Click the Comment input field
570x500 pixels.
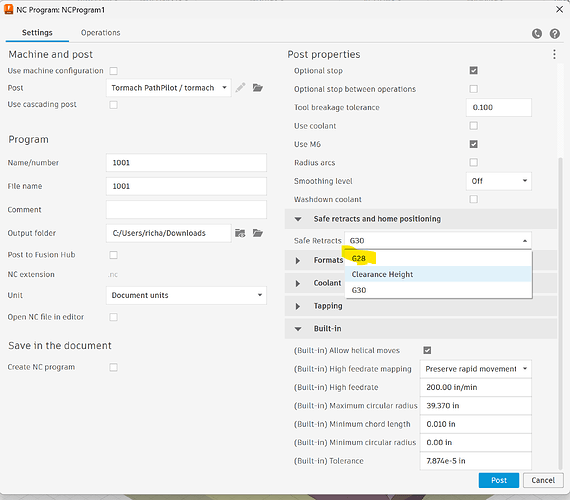186,210
